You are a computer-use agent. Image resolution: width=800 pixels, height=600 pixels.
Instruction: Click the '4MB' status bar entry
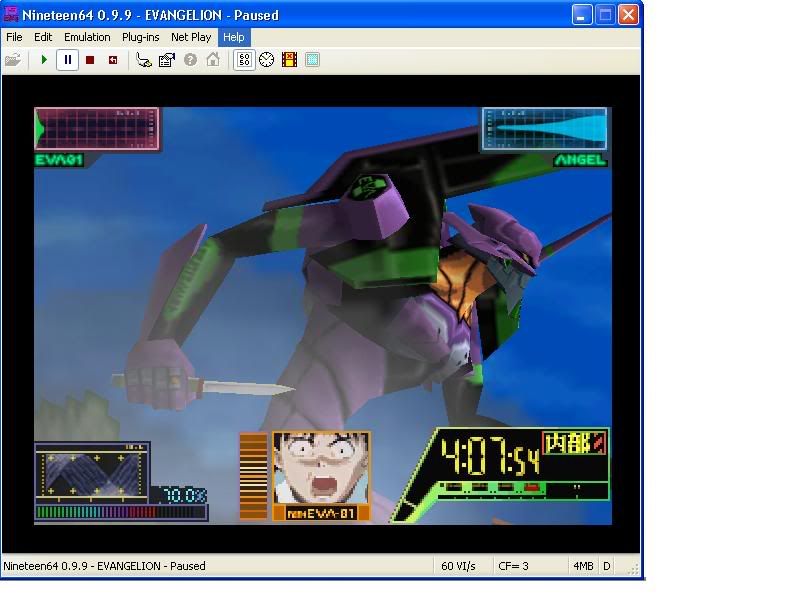pos(583,566)
